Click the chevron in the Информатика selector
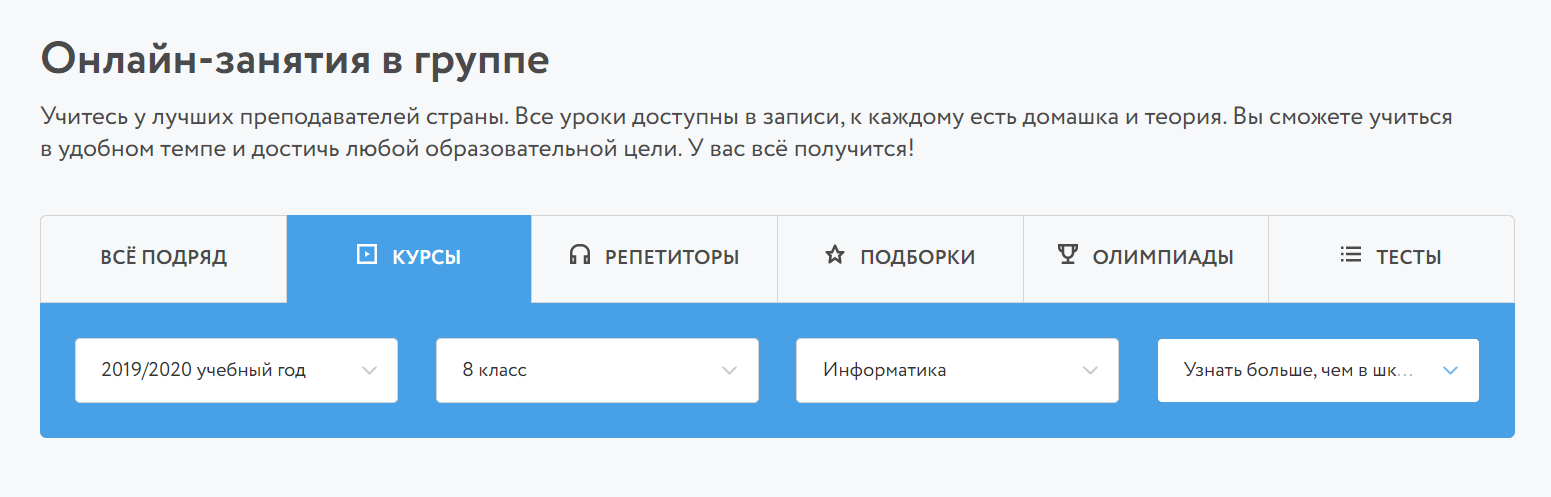 tap(1090, 371)
